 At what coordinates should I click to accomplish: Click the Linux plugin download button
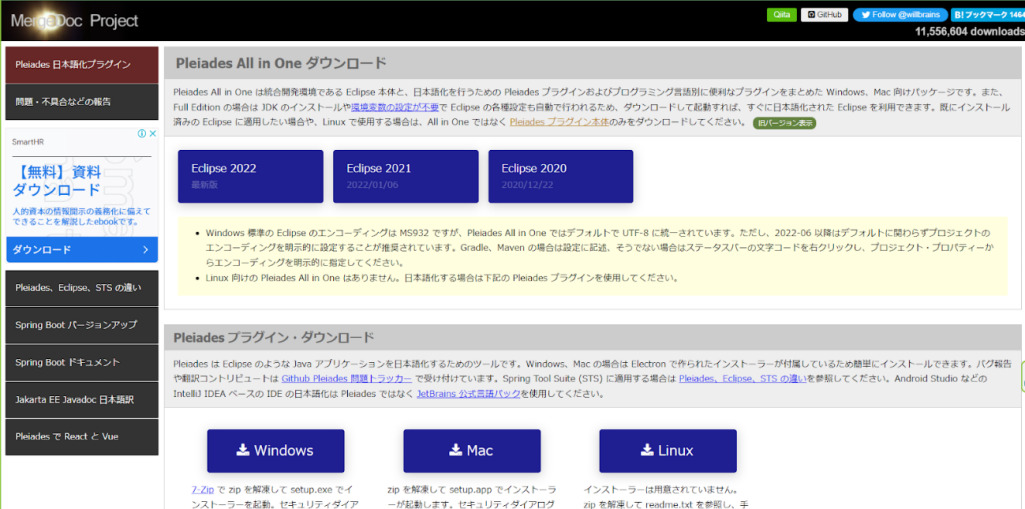(668, 451)
